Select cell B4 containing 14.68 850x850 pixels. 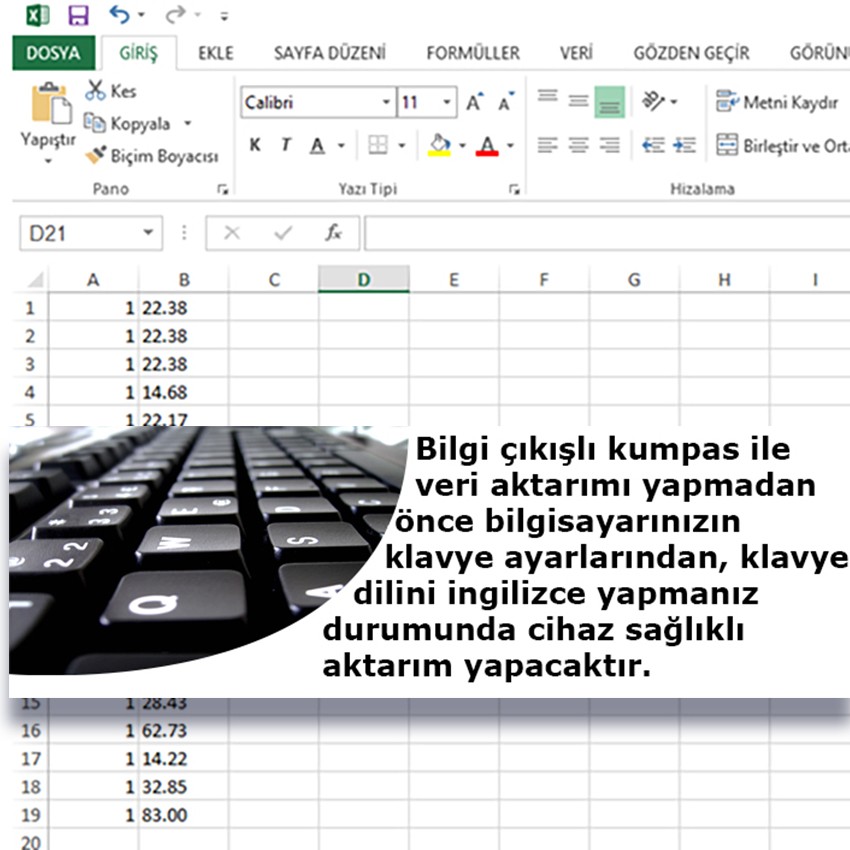pyautogui.click(x=183, y=392)
